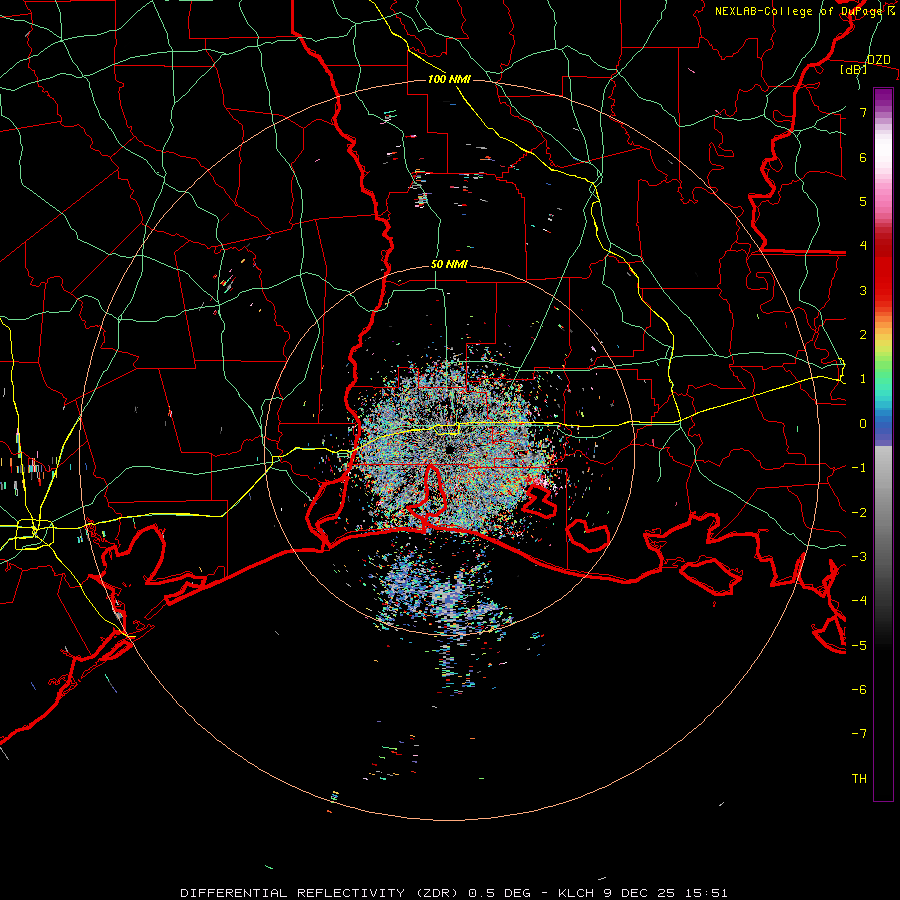Click the DZD legend title

878,60
